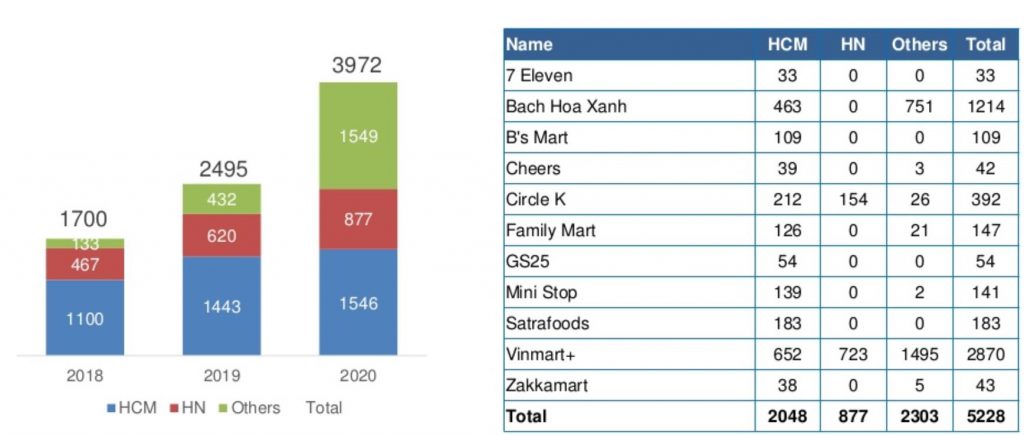Select the Total legend label
This screenshot has height=435, width=1024.
tap(323, 408)
